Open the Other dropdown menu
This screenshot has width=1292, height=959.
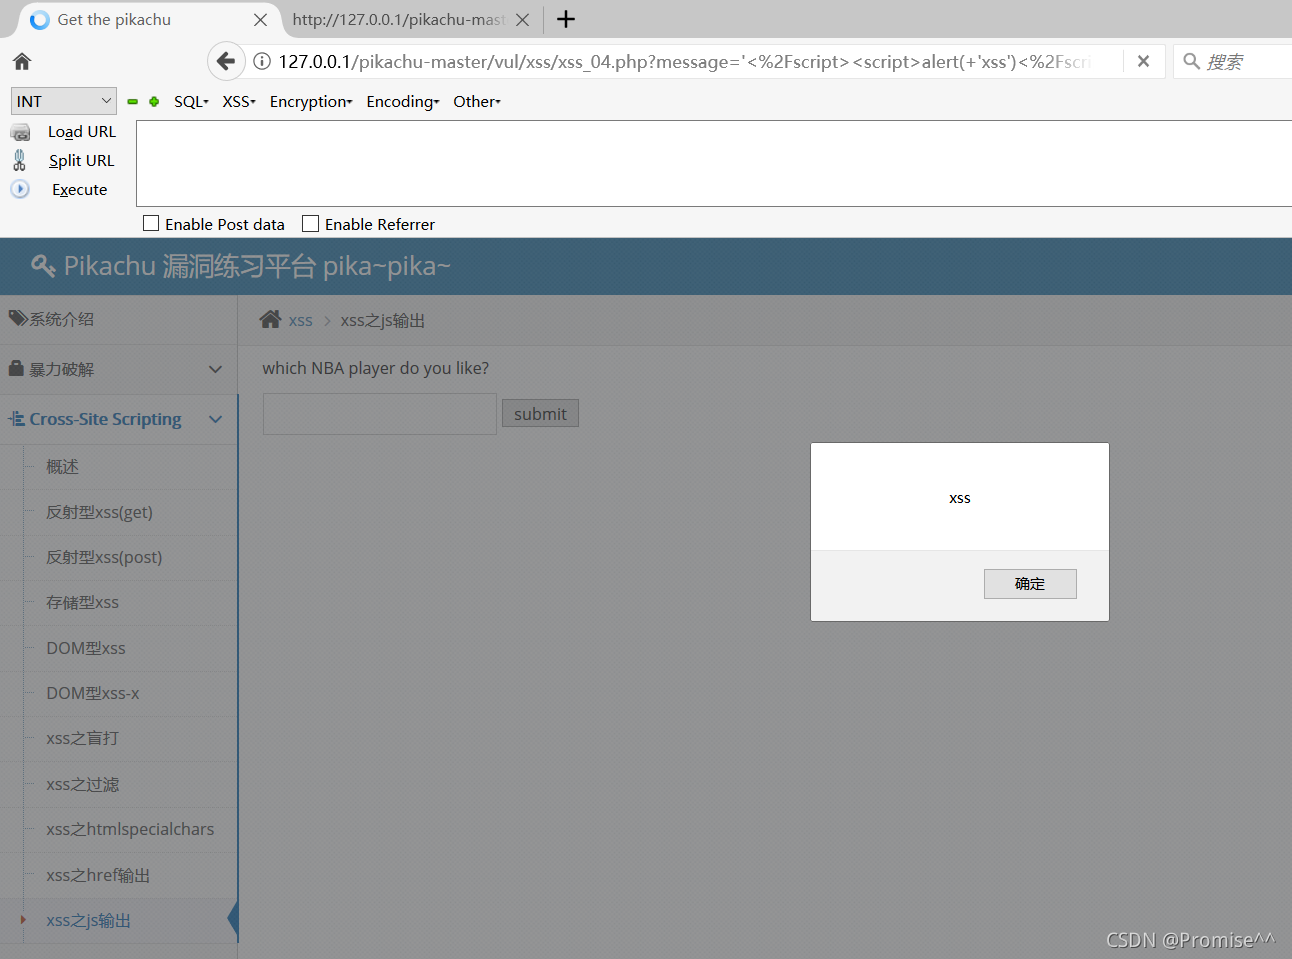[477, 102]
